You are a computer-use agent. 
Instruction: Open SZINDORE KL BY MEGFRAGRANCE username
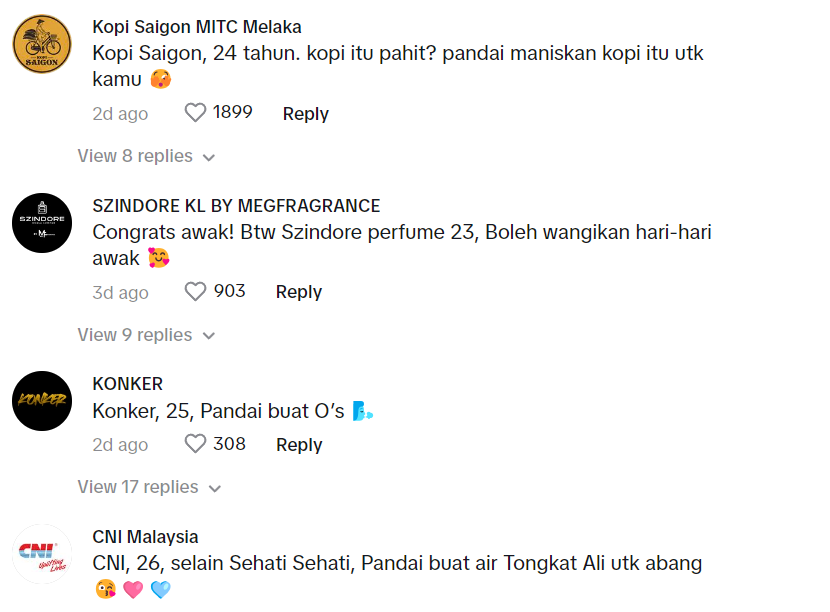click(236, 206)
